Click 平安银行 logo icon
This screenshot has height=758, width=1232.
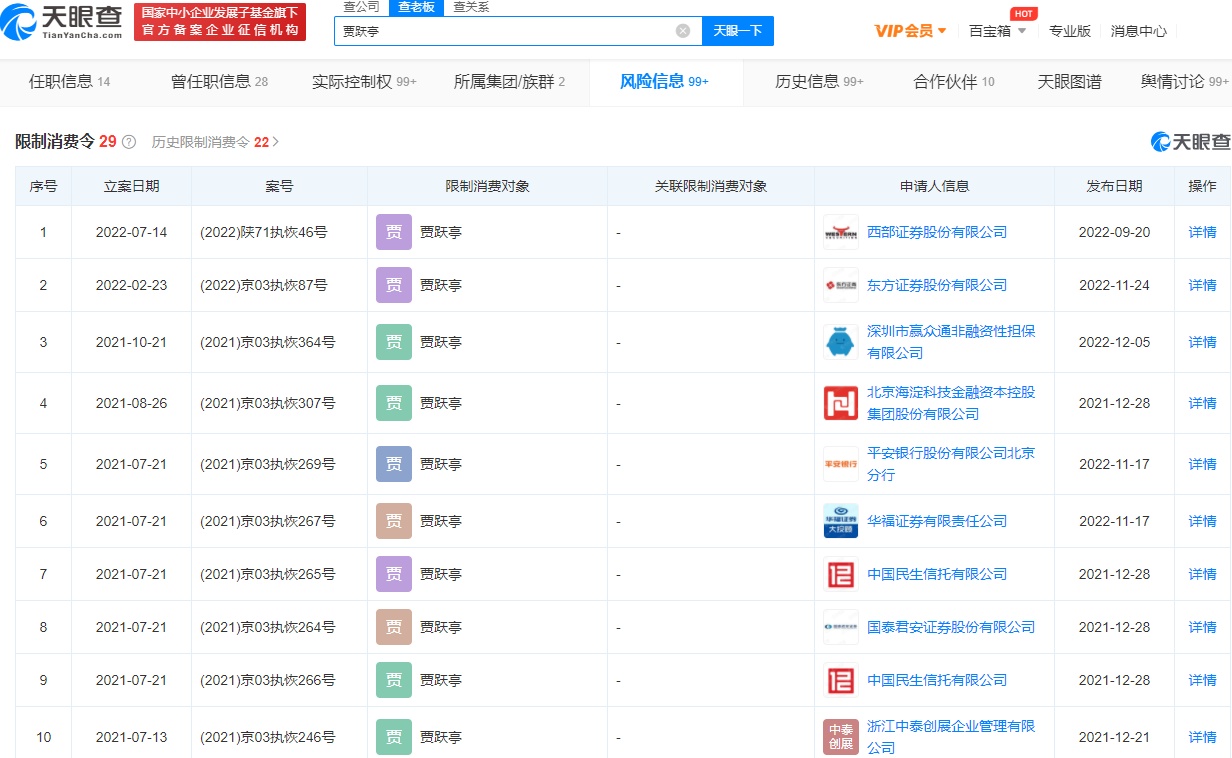coord(840,464)
